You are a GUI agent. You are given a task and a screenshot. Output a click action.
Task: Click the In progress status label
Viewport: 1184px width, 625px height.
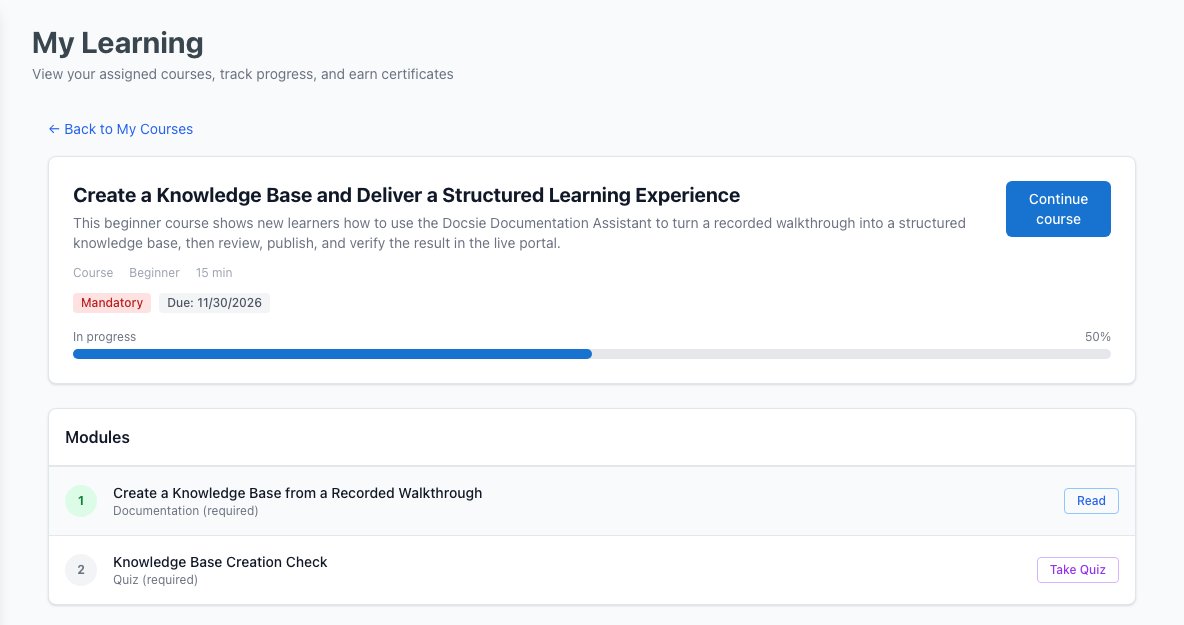[x=104, y=337]
